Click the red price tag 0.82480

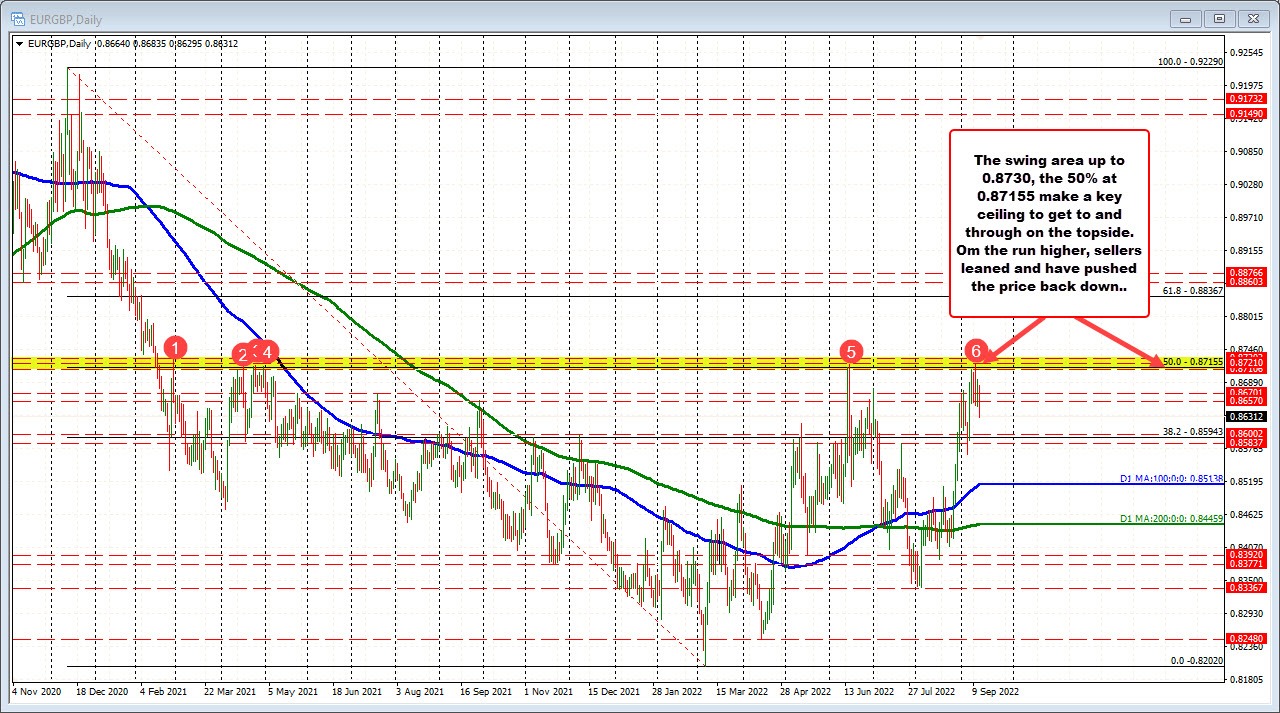[x=1247, y=638]
